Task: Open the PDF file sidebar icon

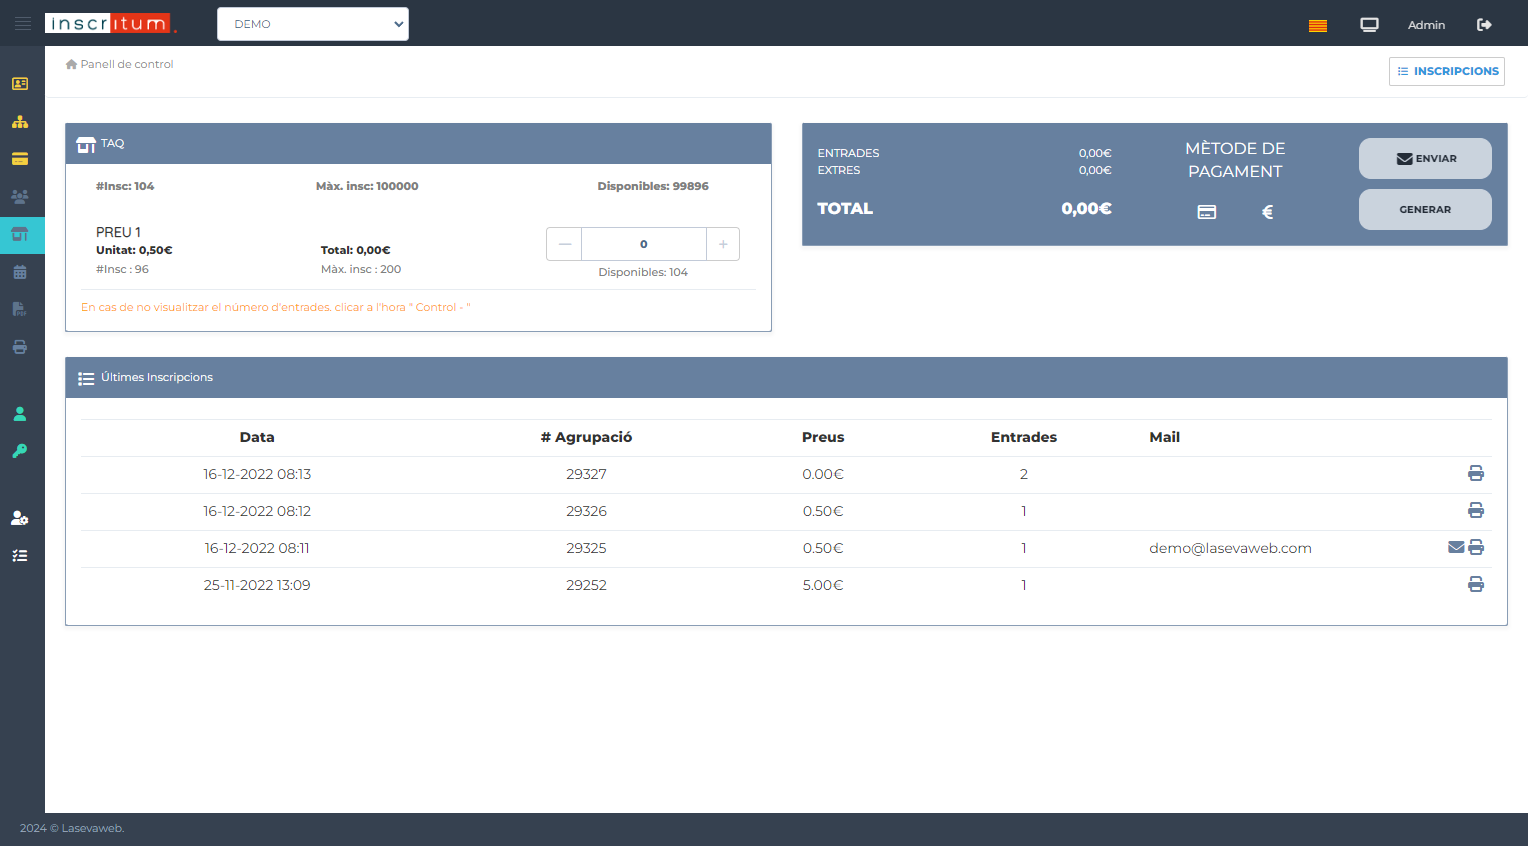Action: pos(20,309)
